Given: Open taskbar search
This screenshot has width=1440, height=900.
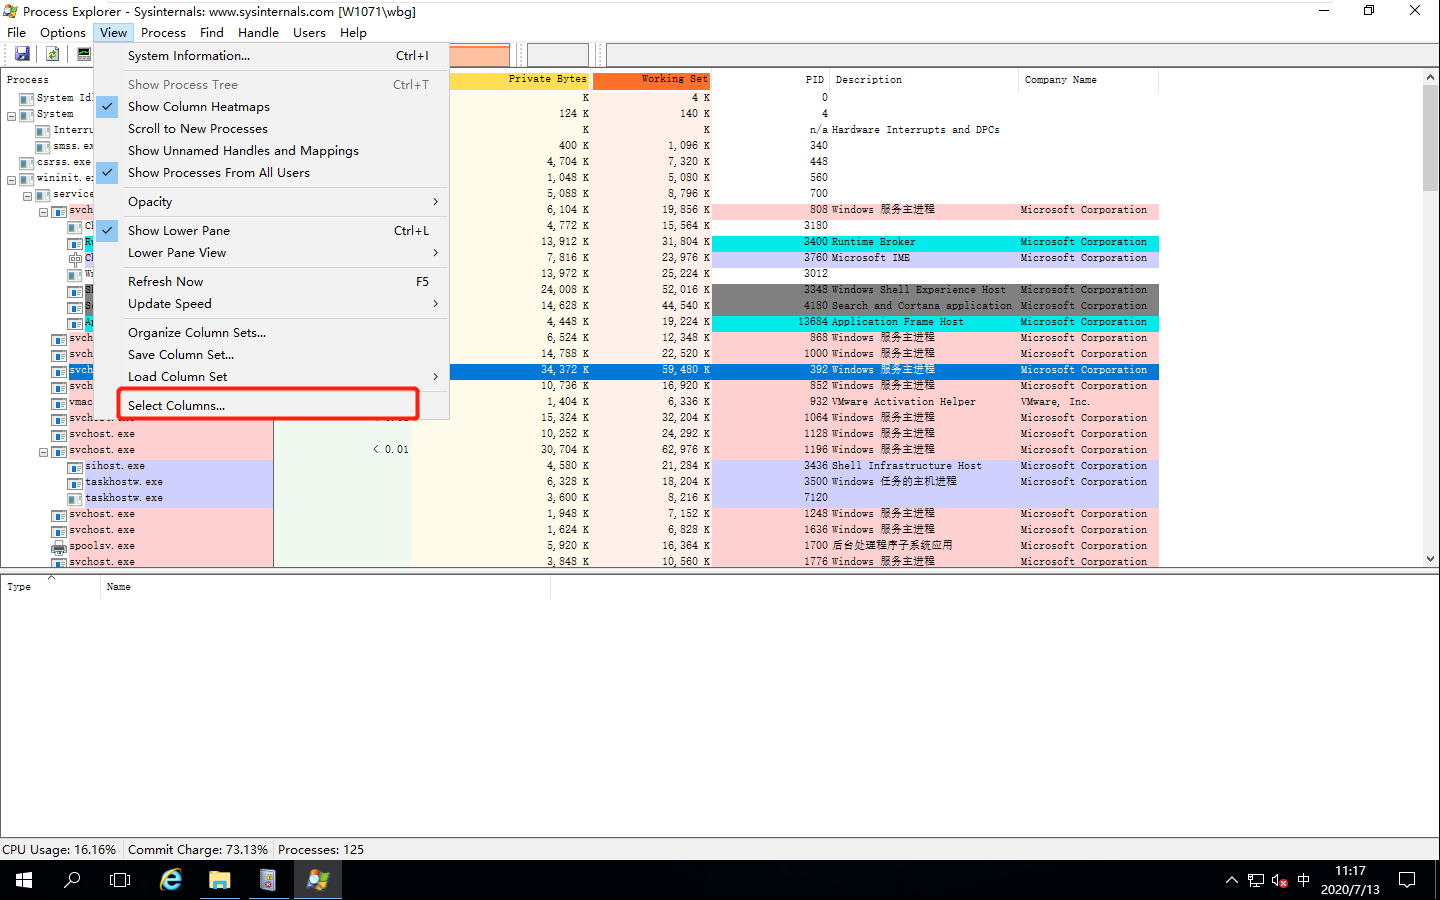Looking at the screenshot, I should point(72,880).
